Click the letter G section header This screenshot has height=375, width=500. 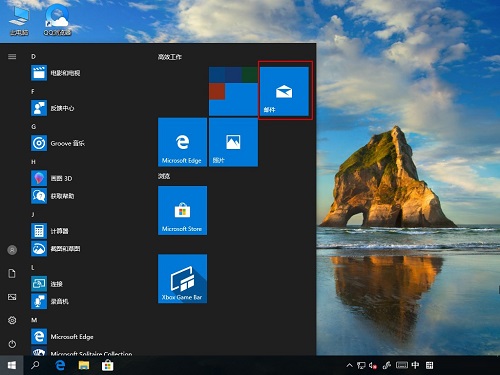click(33, 127)
